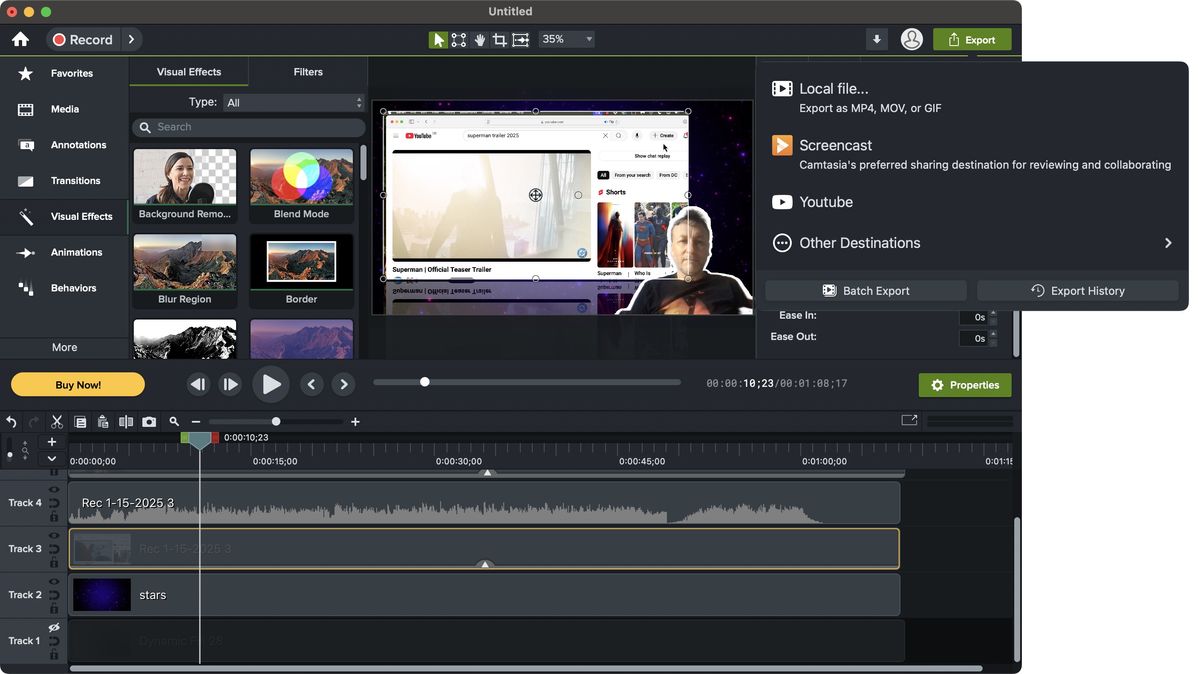Lock Track 4
Viewport: 1200px width, 674px height.
point(54,517)
